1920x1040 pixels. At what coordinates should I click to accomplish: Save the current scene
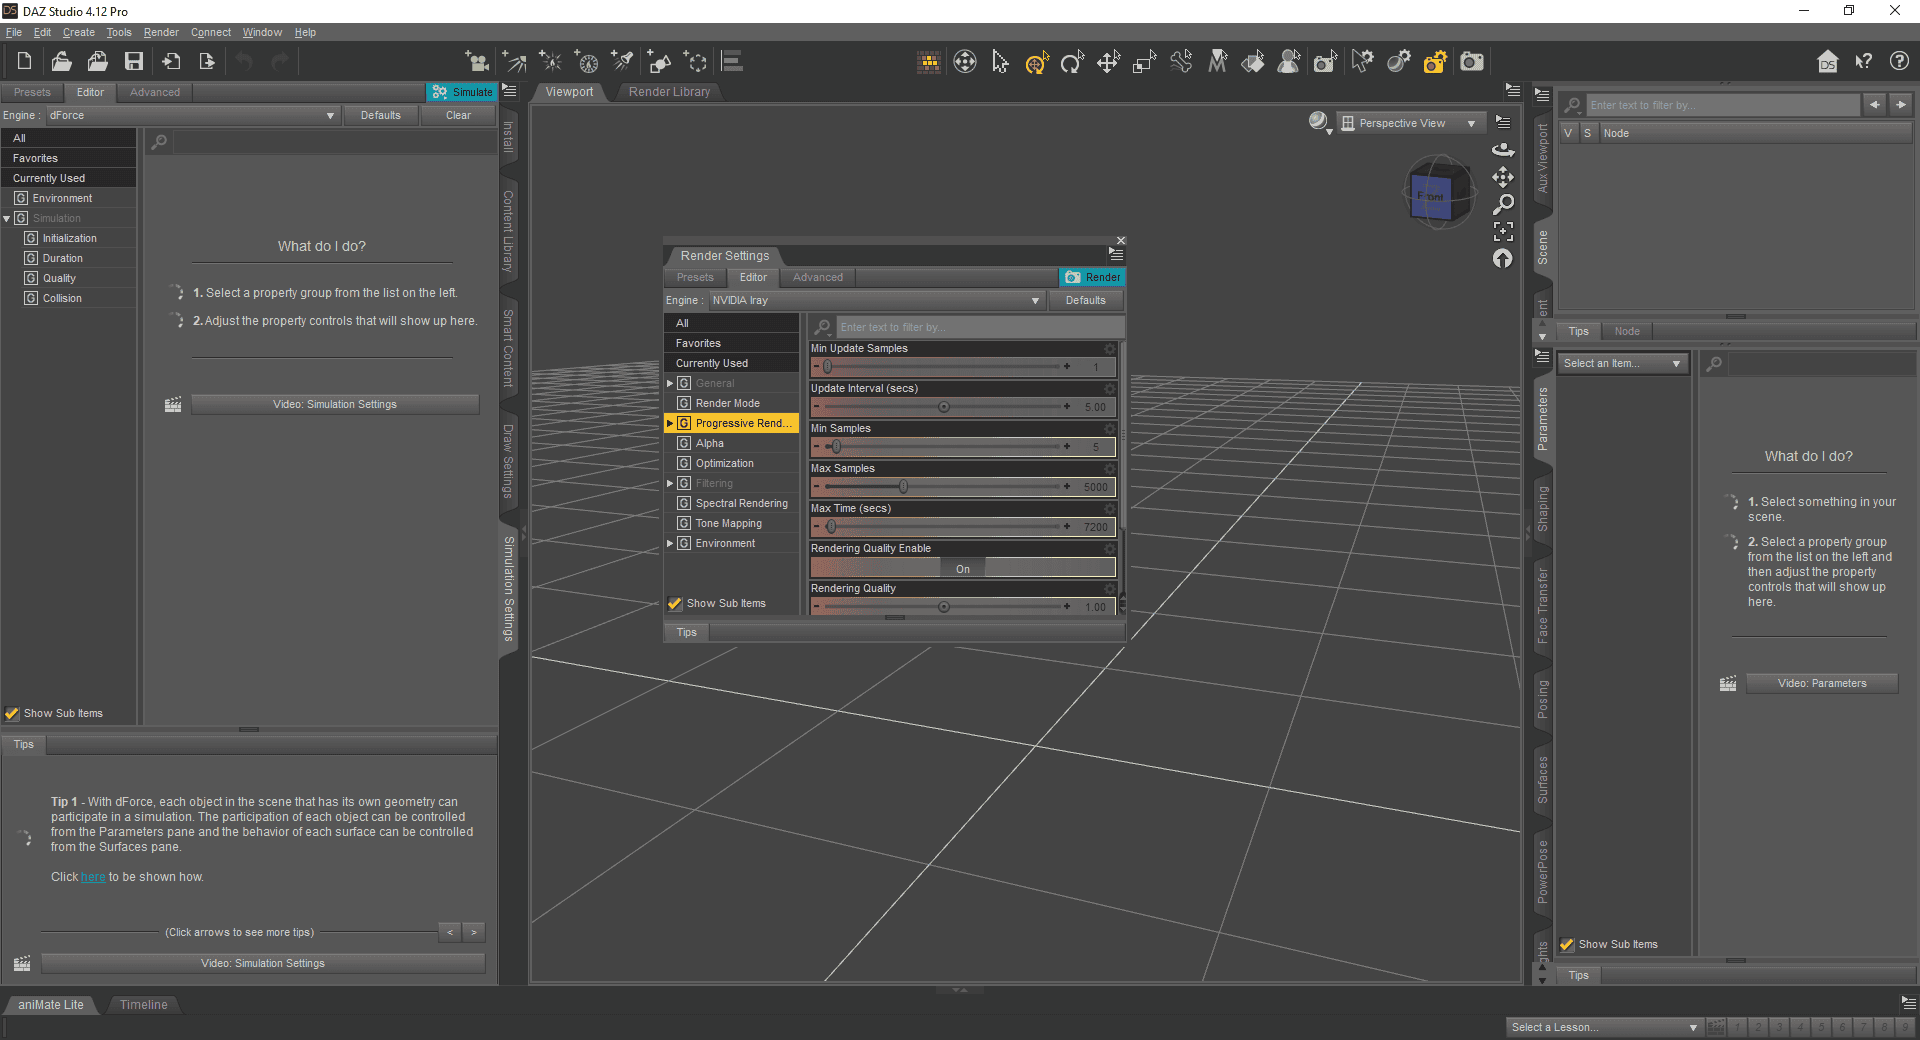click(x=133, y=61)
